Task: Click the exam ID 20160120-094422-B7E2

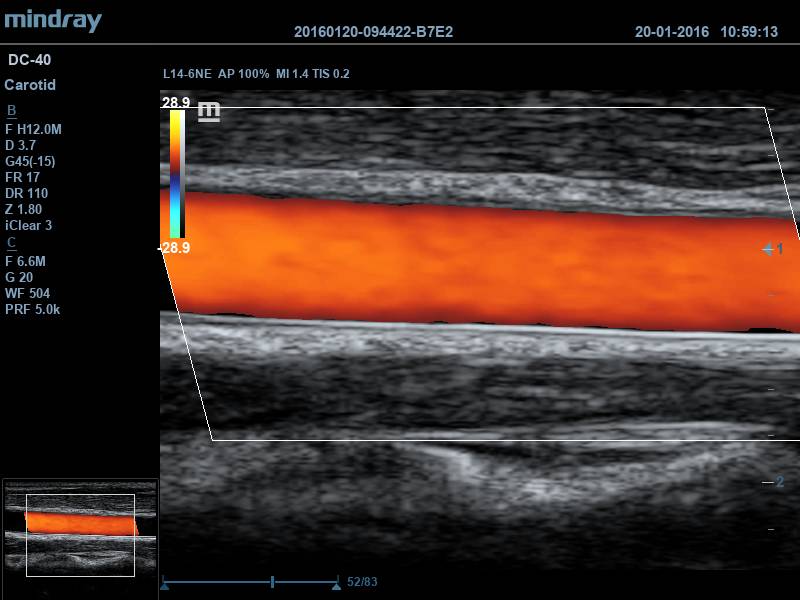Action: 373,32
